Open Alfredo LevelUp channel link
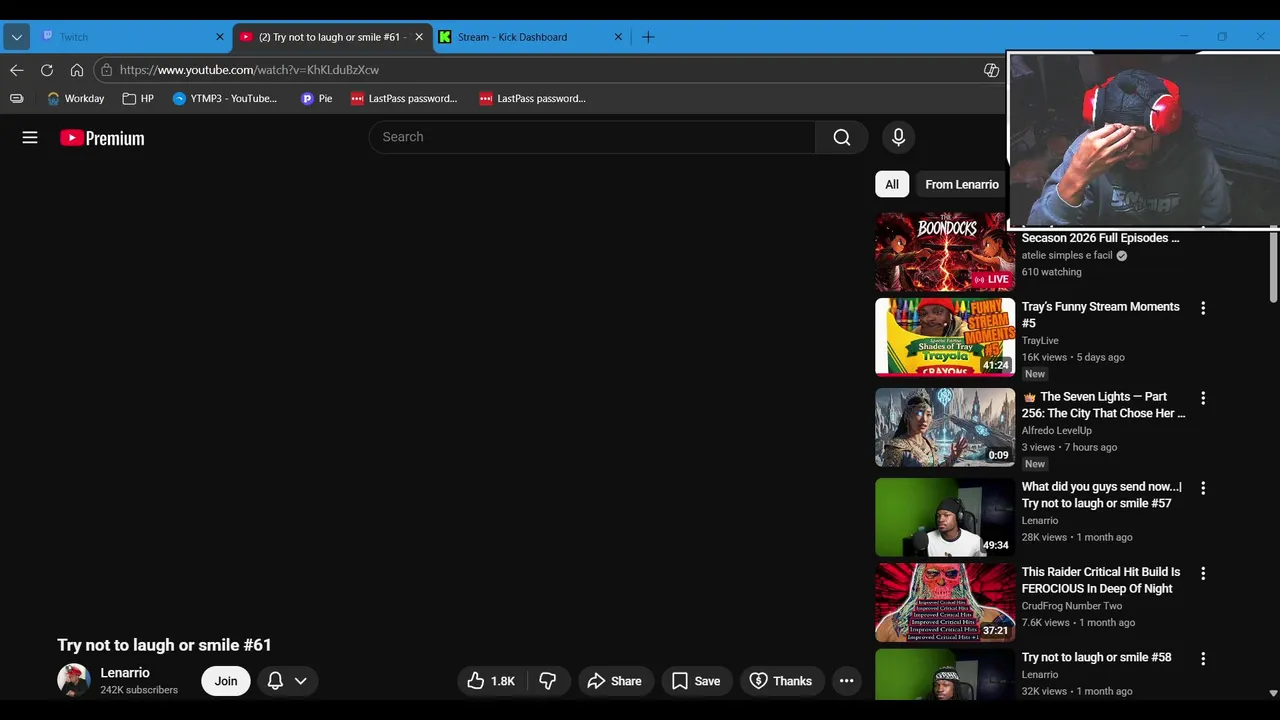Screen dimensions: 1280x720 pyautogui.click(x=1056, y=430)
